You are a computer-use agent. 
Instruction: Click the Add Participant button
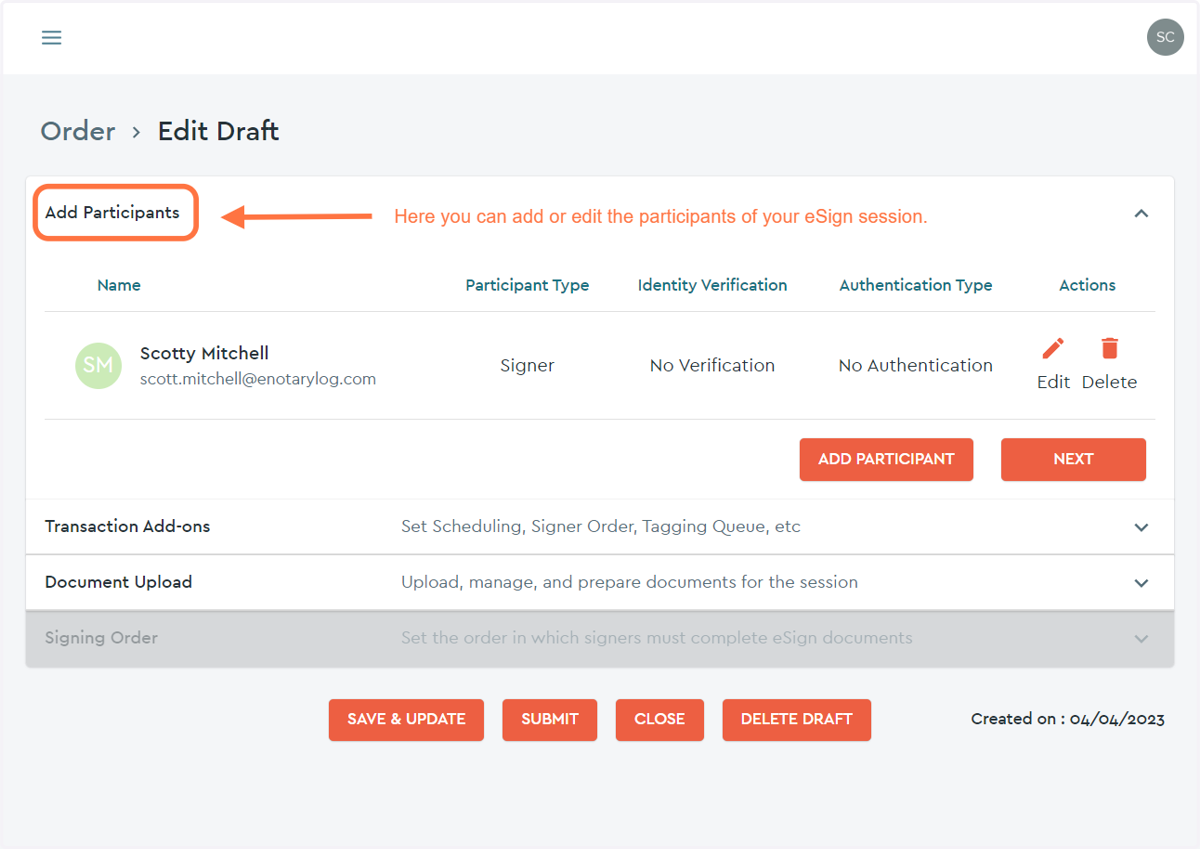click(886, 459)
